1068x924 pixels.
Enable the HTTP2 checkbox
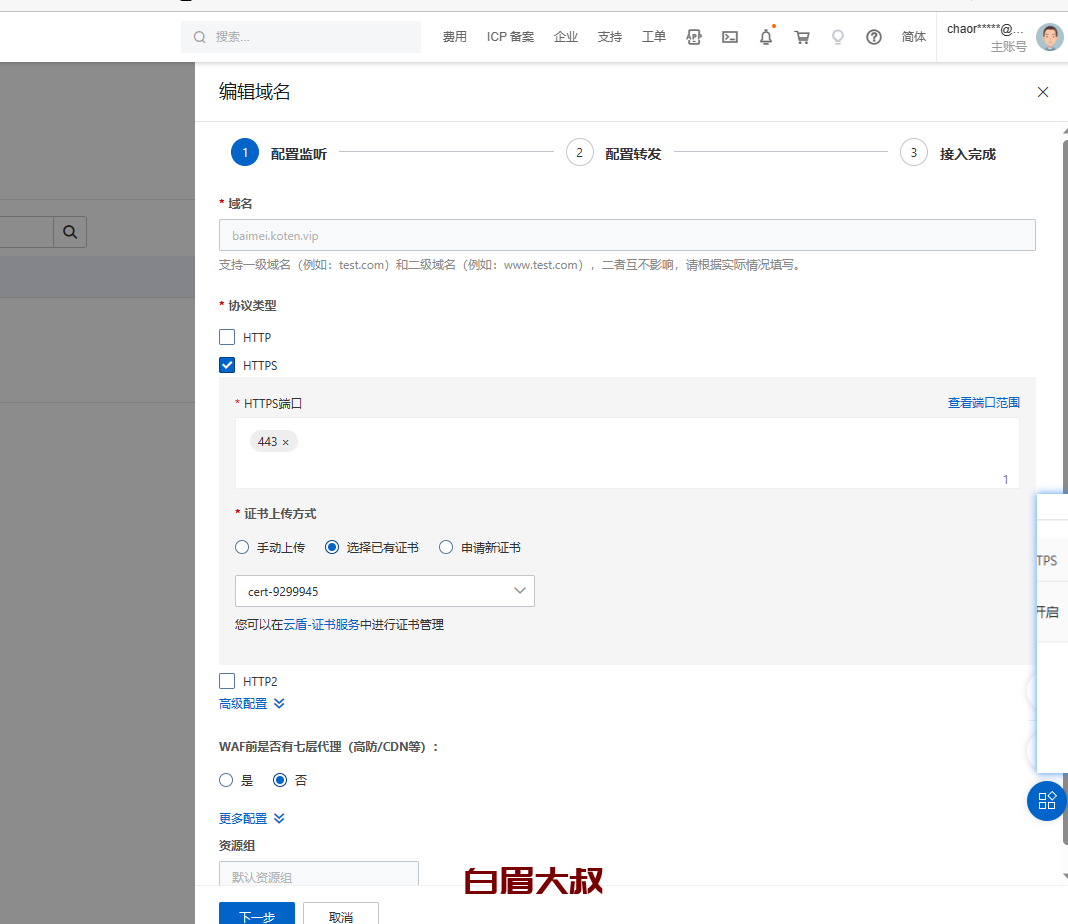(x=227, y=681)
